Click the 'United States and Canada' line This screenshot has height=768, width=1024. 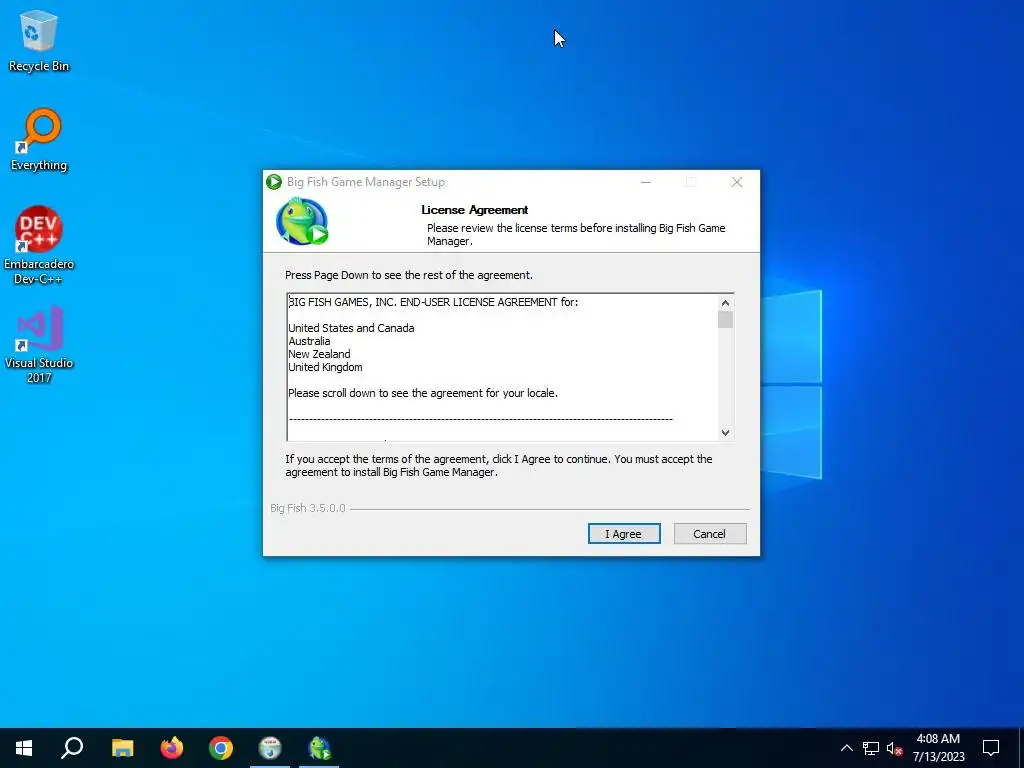pyautogui.click(x=351, y=328)
